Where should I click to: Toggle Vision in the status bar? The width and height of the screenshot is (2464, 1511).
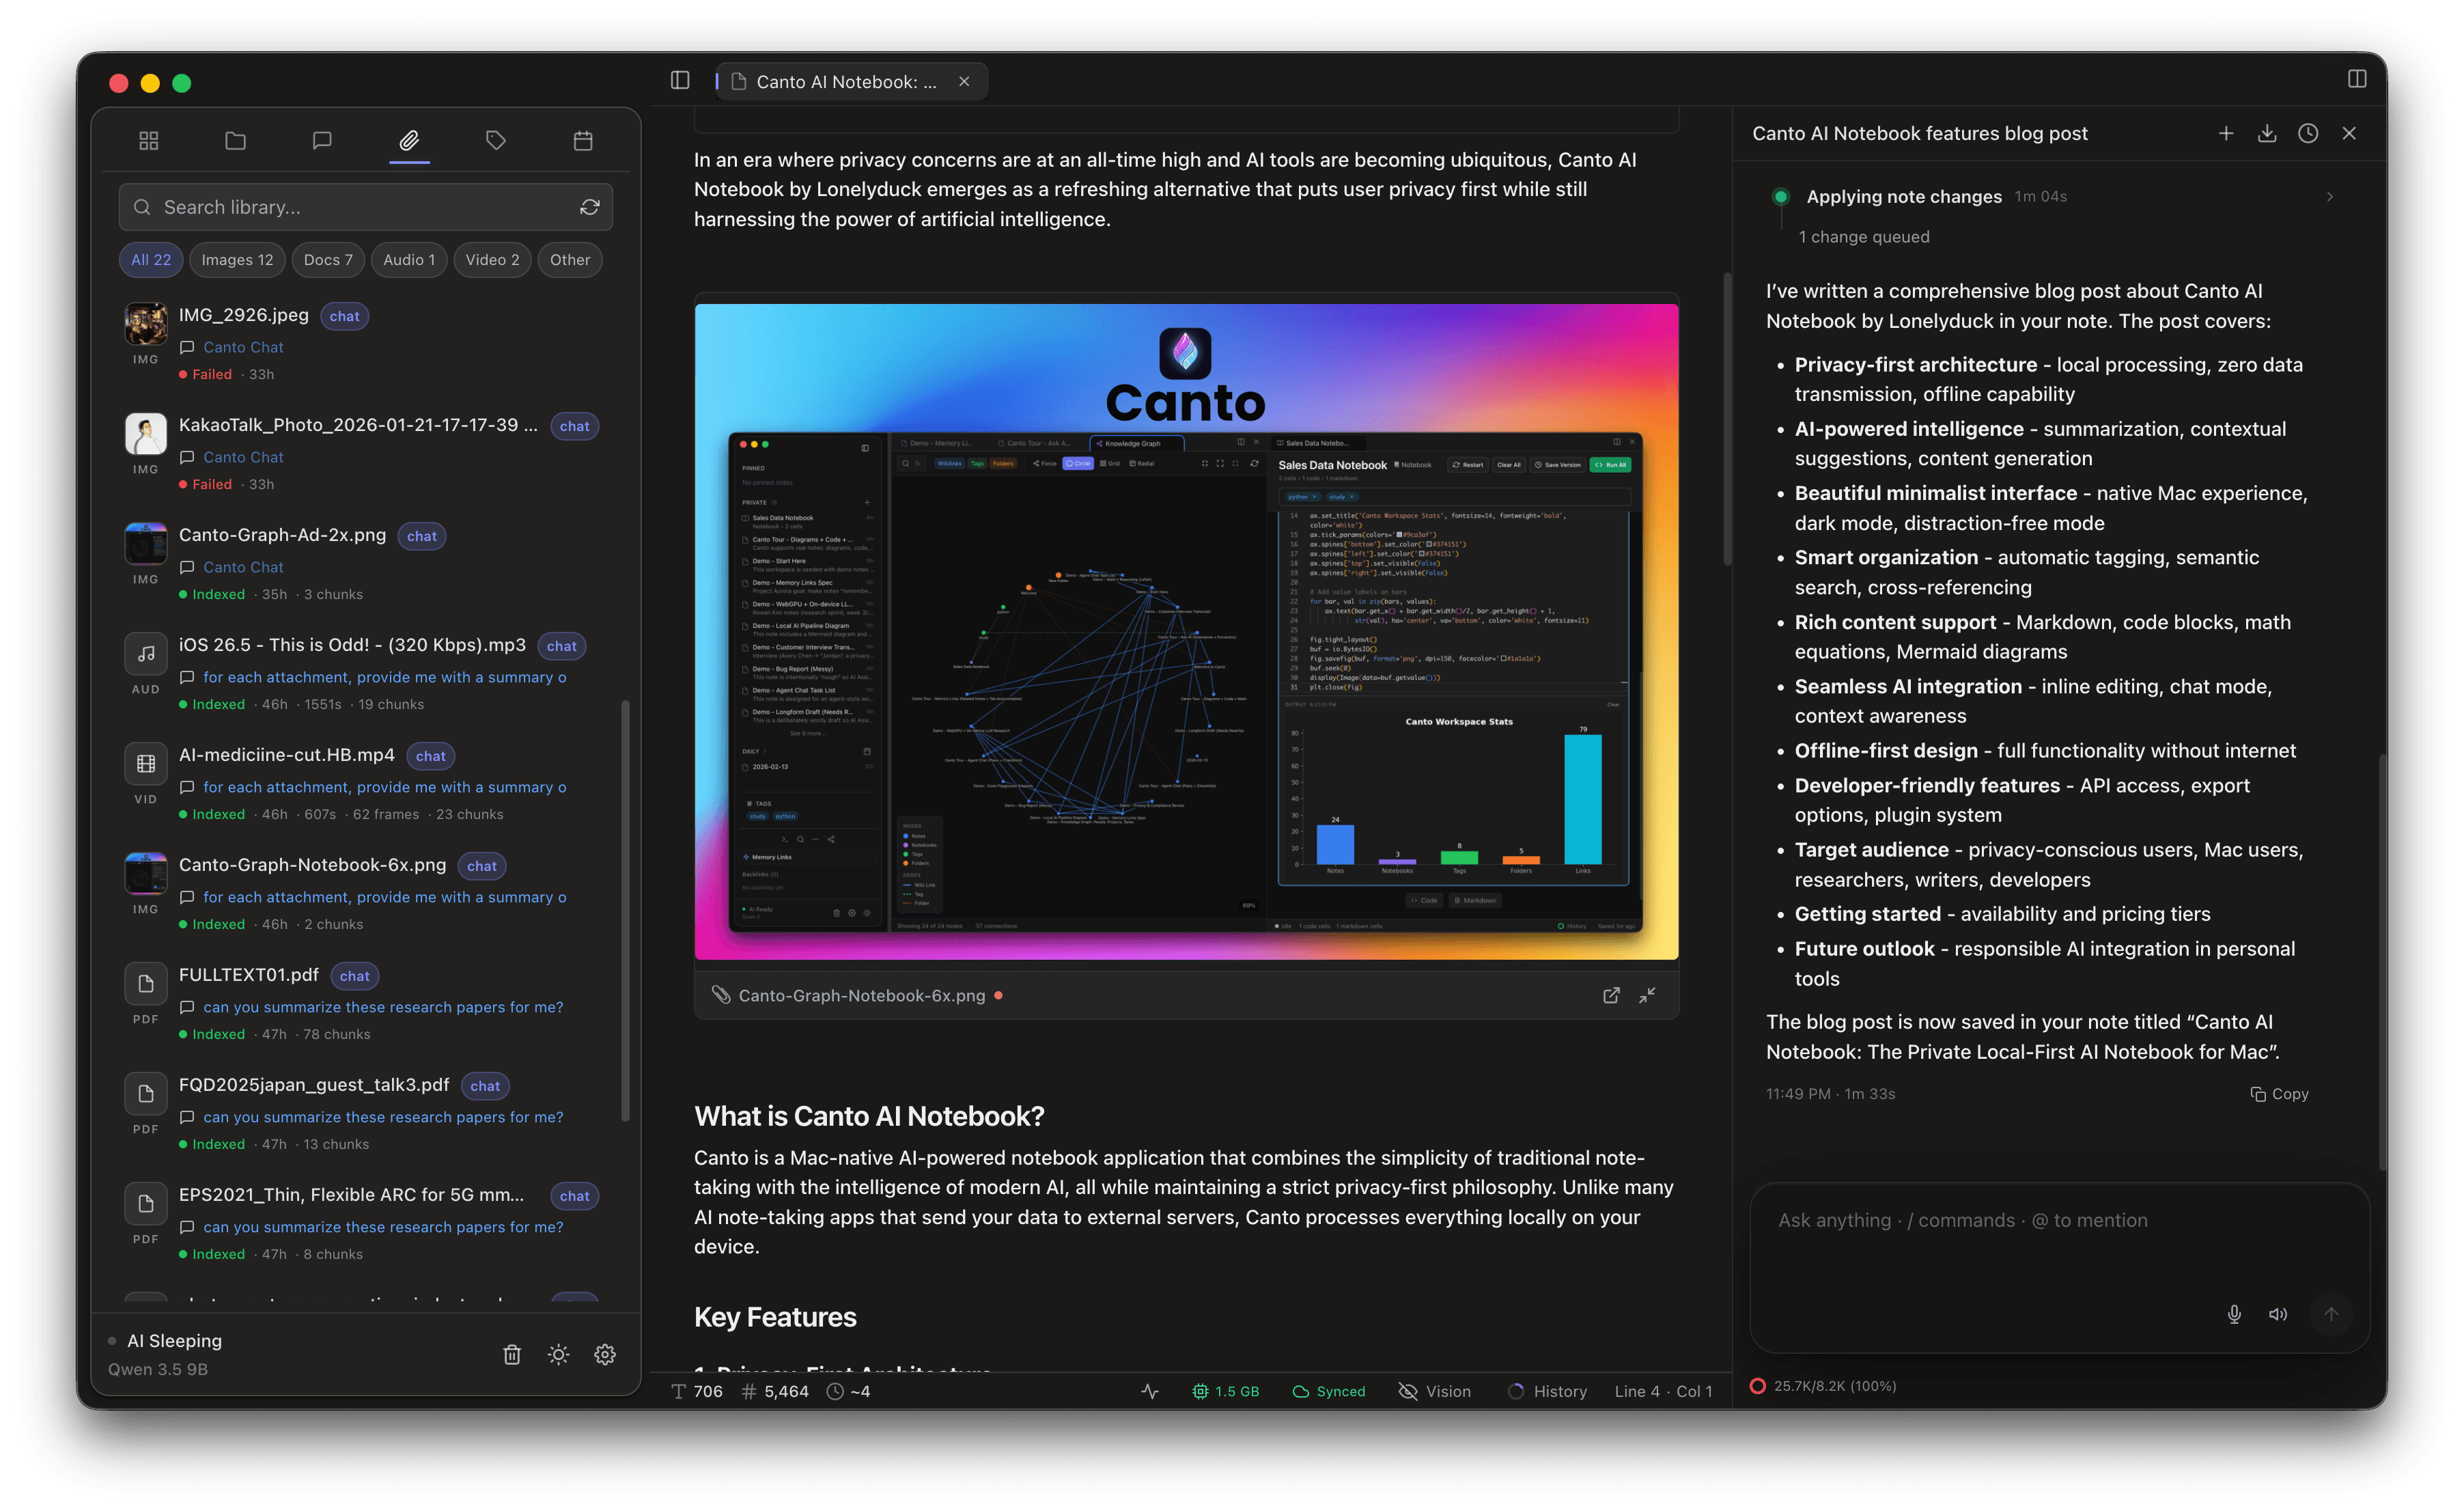coord(1435,1392)
